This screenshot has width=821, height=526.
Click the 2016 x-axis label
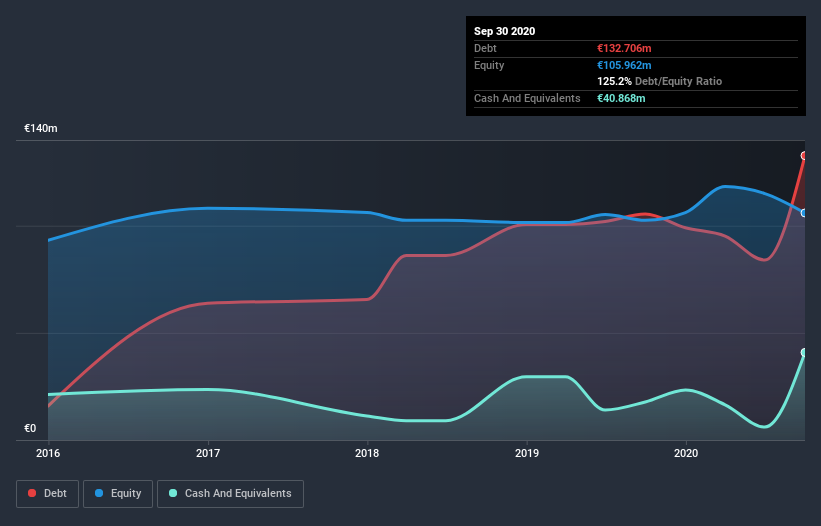[48, 453]
